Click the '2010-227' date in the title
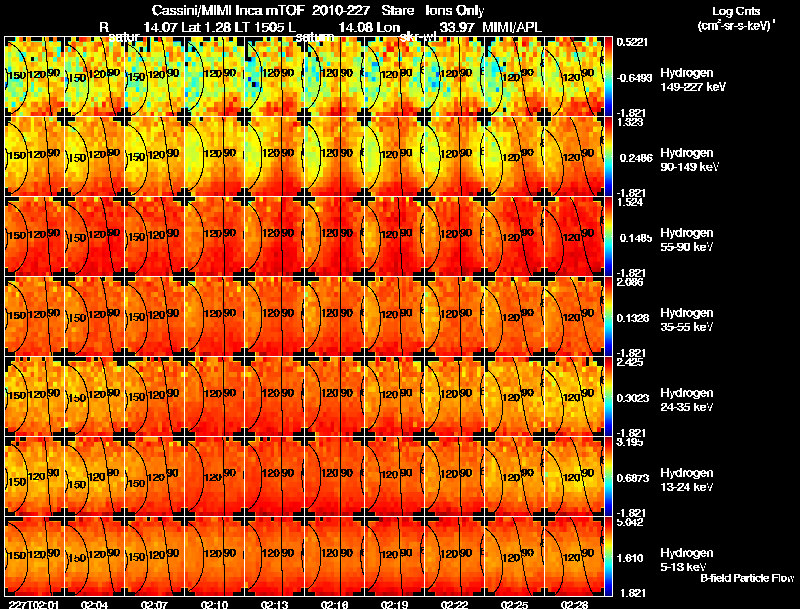The width and height of the screenshot is (800, 609). [341, 11]
